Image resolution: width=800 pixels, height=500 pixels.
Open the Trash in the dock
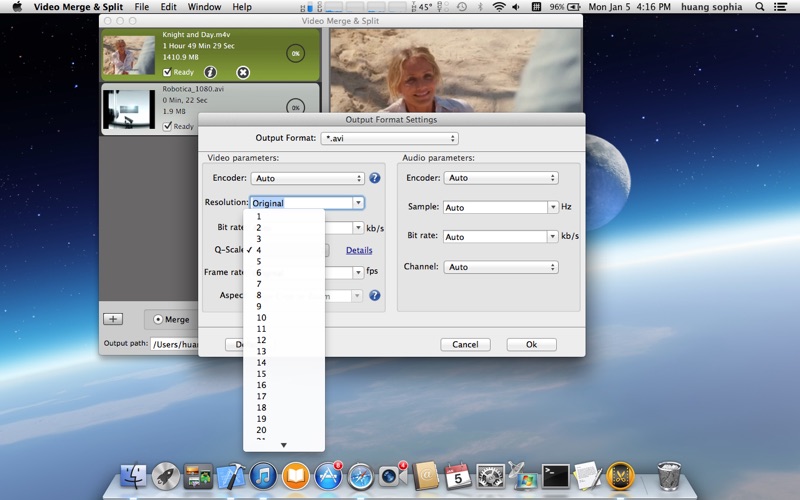point(669,476)
